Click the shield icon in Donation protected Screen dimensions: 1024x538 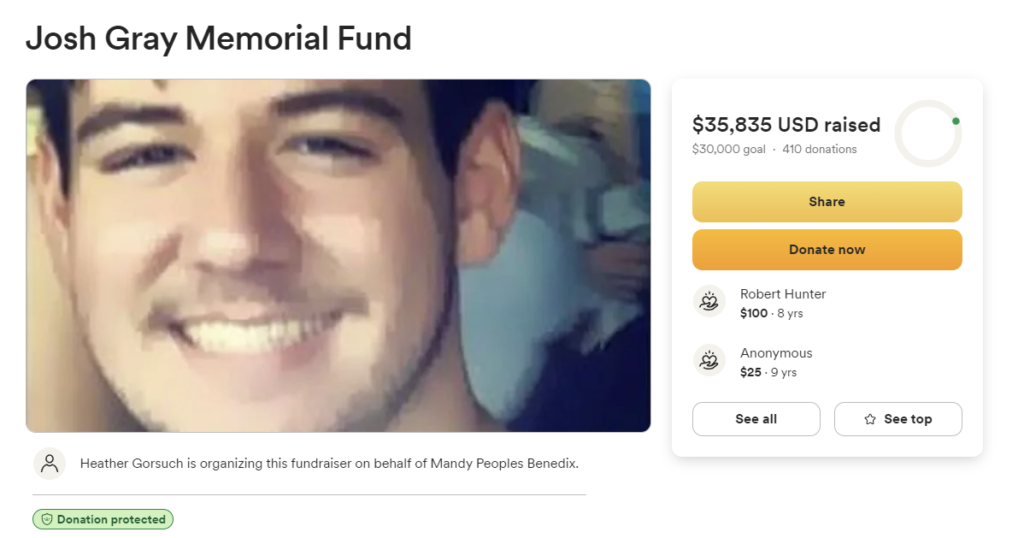coord(47,519)
